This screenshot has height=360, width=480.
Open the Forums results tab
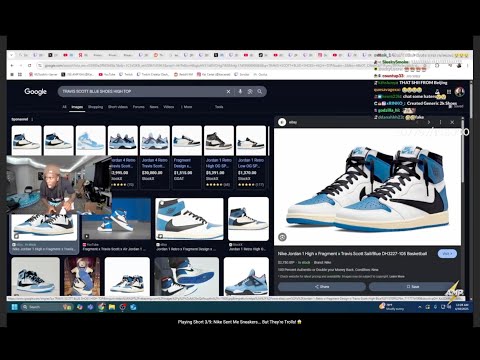[x=139, y=107]
